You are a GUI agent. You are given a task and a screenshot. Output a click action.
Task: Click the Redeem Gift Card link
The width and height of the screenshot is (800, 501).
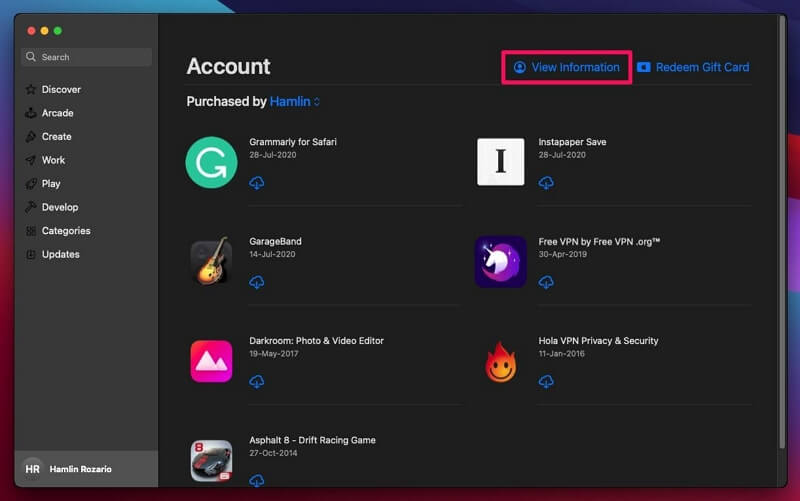coord(693,67)
